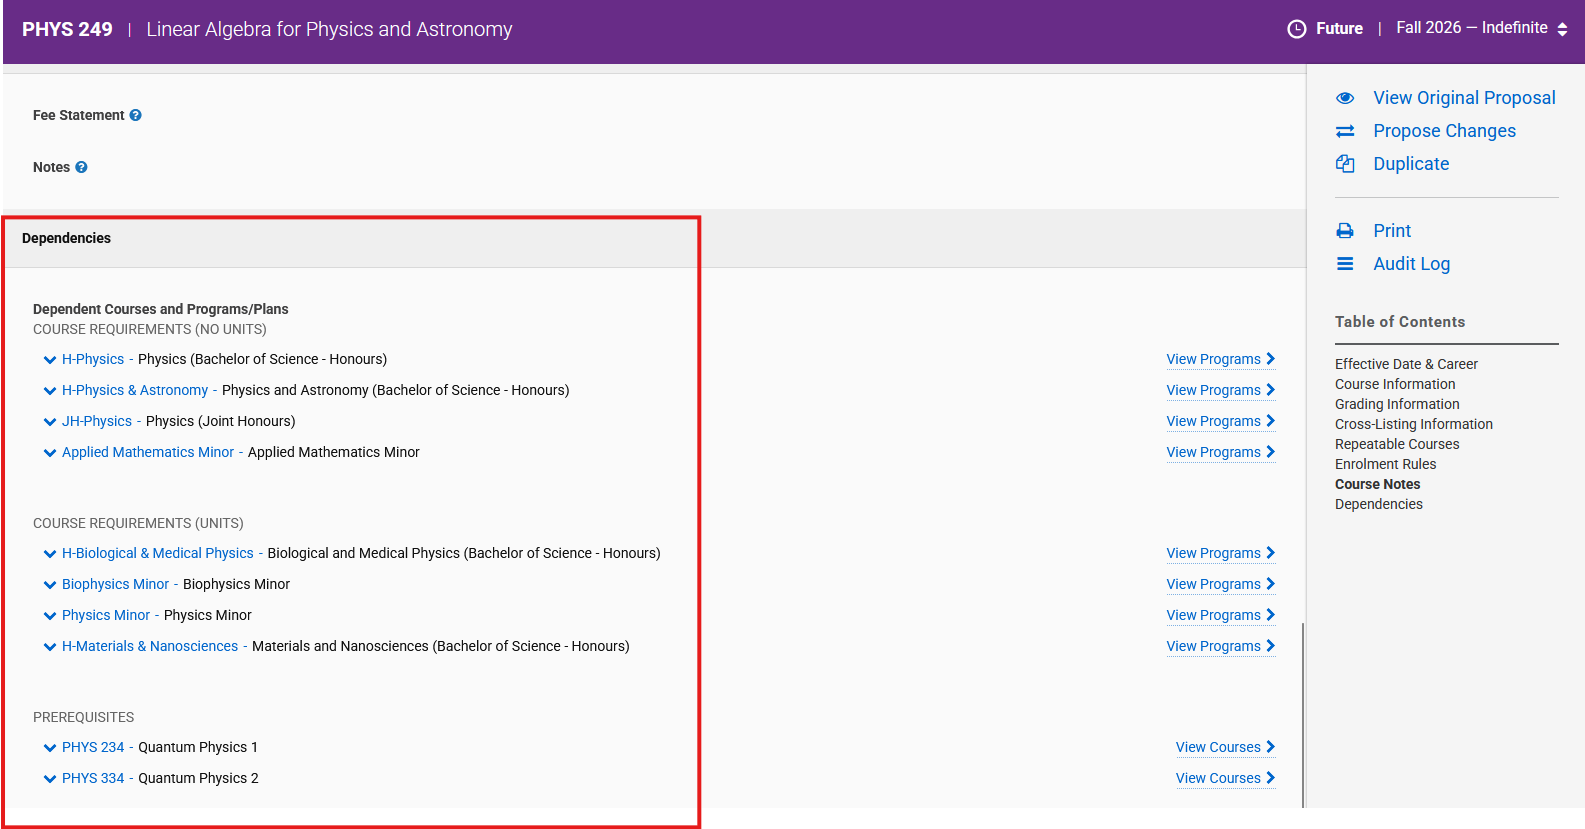The width and height of the screenshot is (1585, 829).
Task: Click the Fee Statement help icon
Action: tap(135, 115)
